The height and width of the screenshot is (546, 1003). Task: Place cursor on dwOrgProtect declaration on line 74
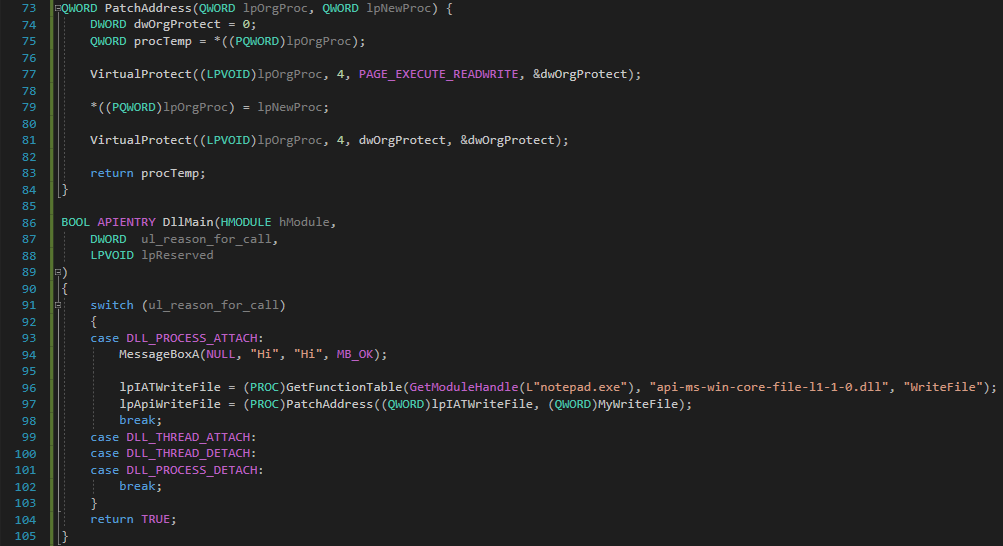pos(177,24)
